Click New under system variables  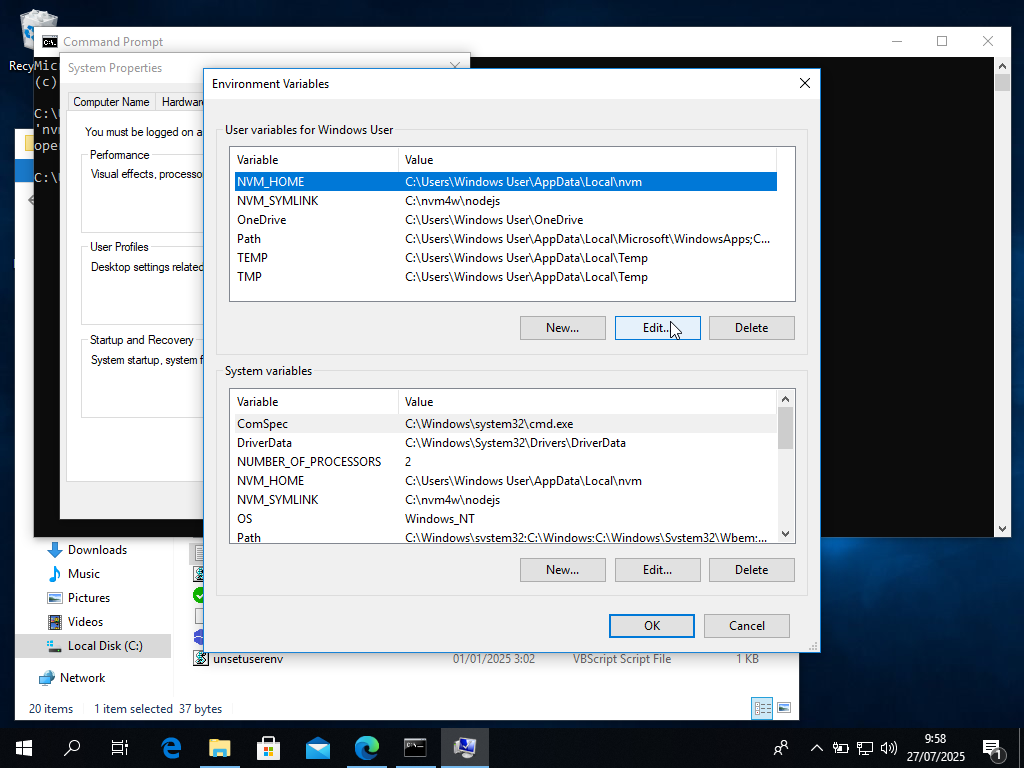click(x=562, y=570)
